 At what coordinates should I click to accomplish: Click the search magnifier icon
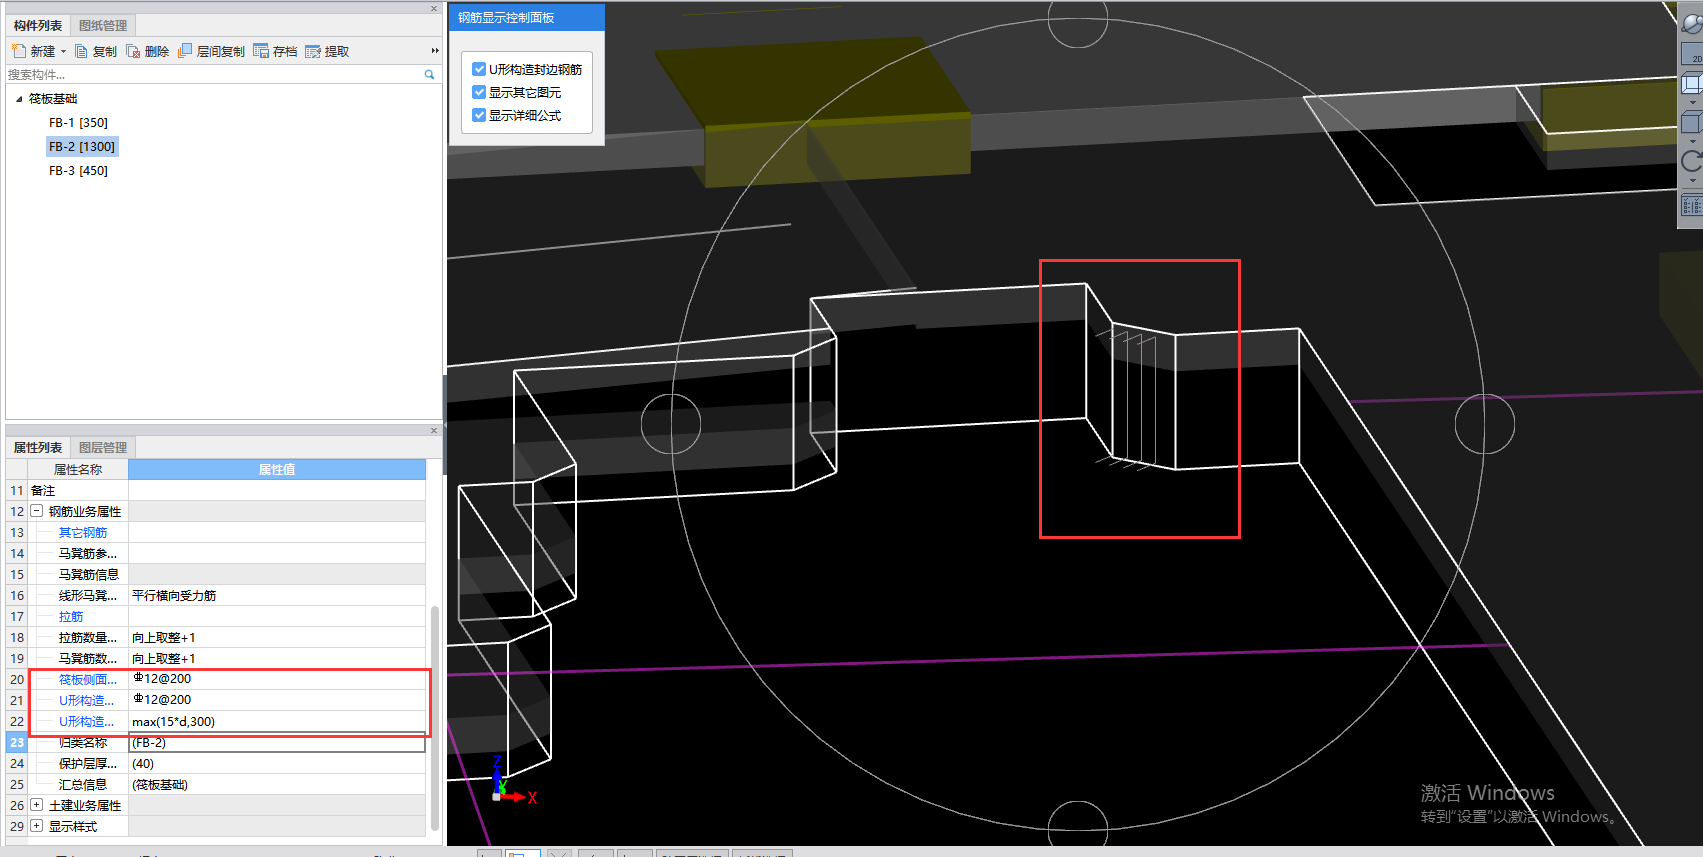pyautogui.click(x=430, y=75)
